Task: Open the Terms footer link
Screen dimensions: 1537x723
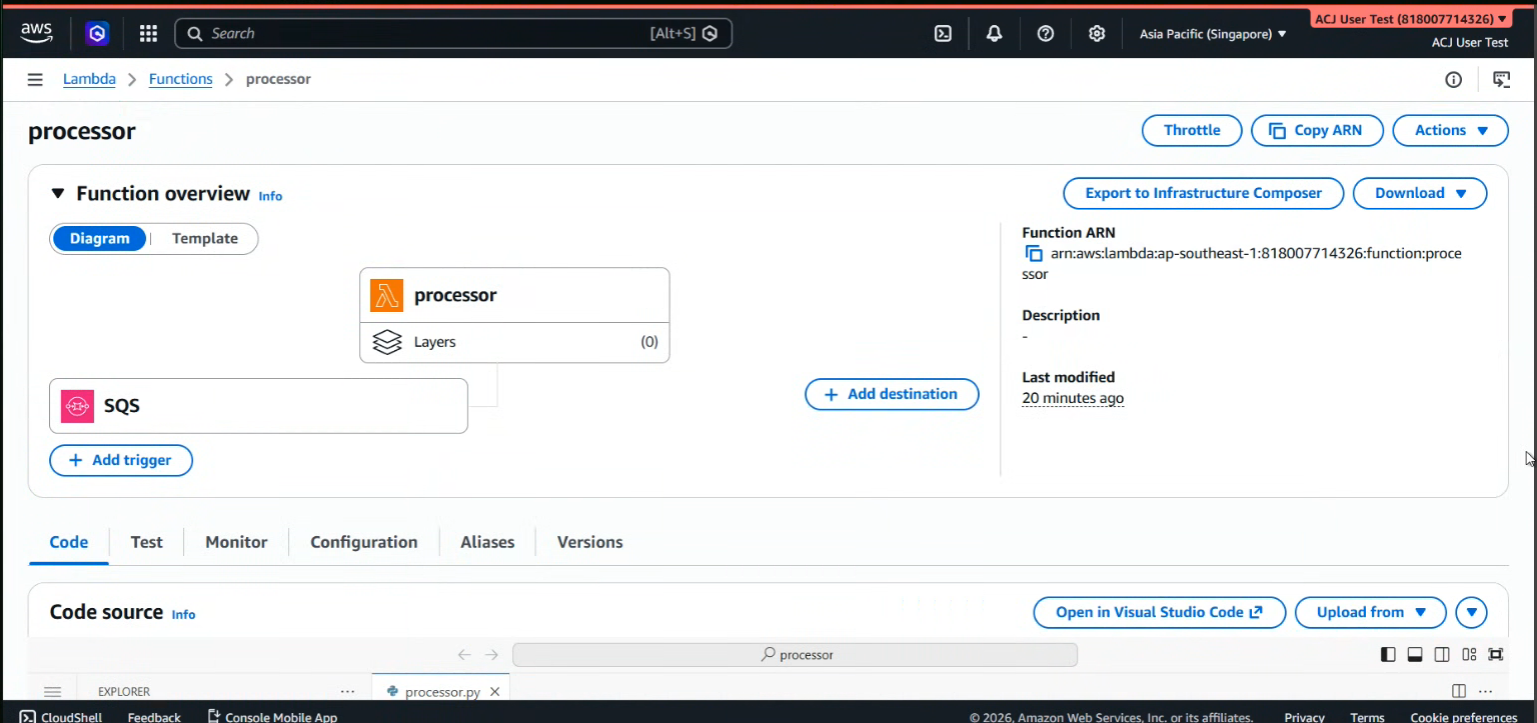Action: click(x=1367, y=717)
